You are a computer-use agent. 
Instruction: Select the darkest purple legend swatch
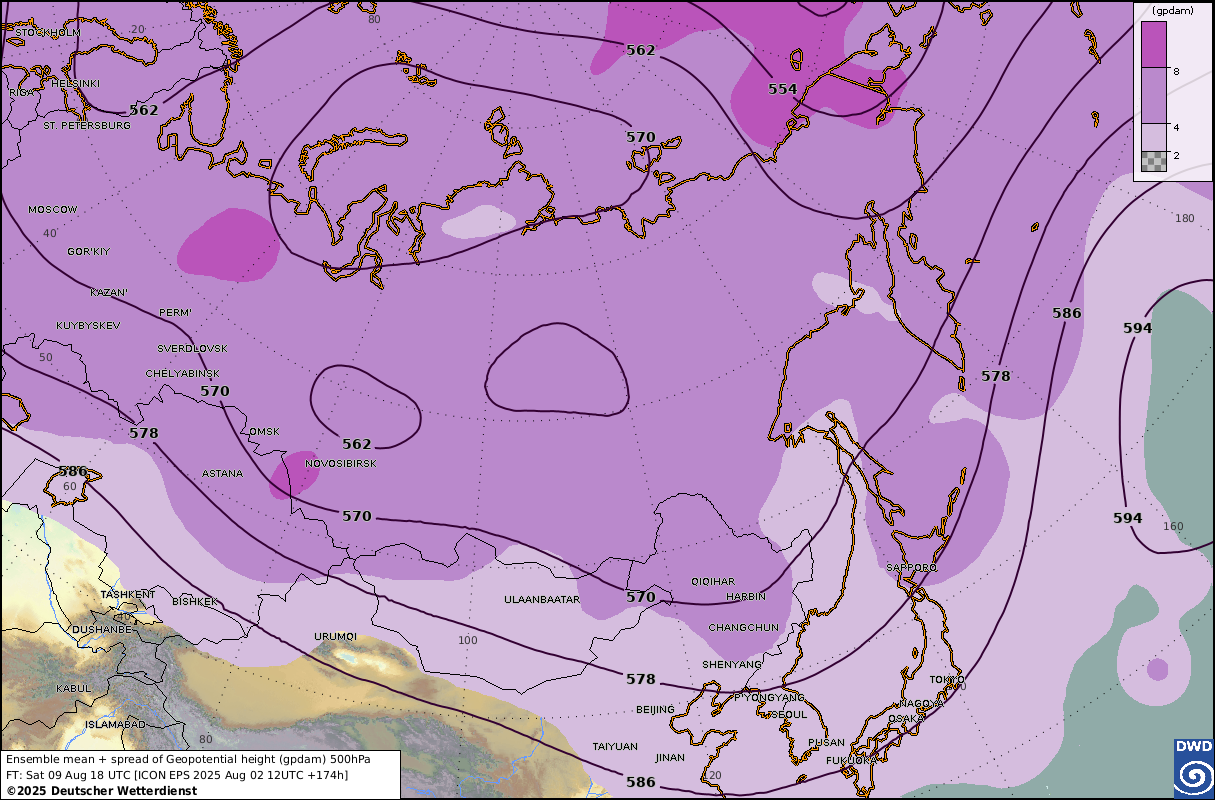coord(1154,45)
